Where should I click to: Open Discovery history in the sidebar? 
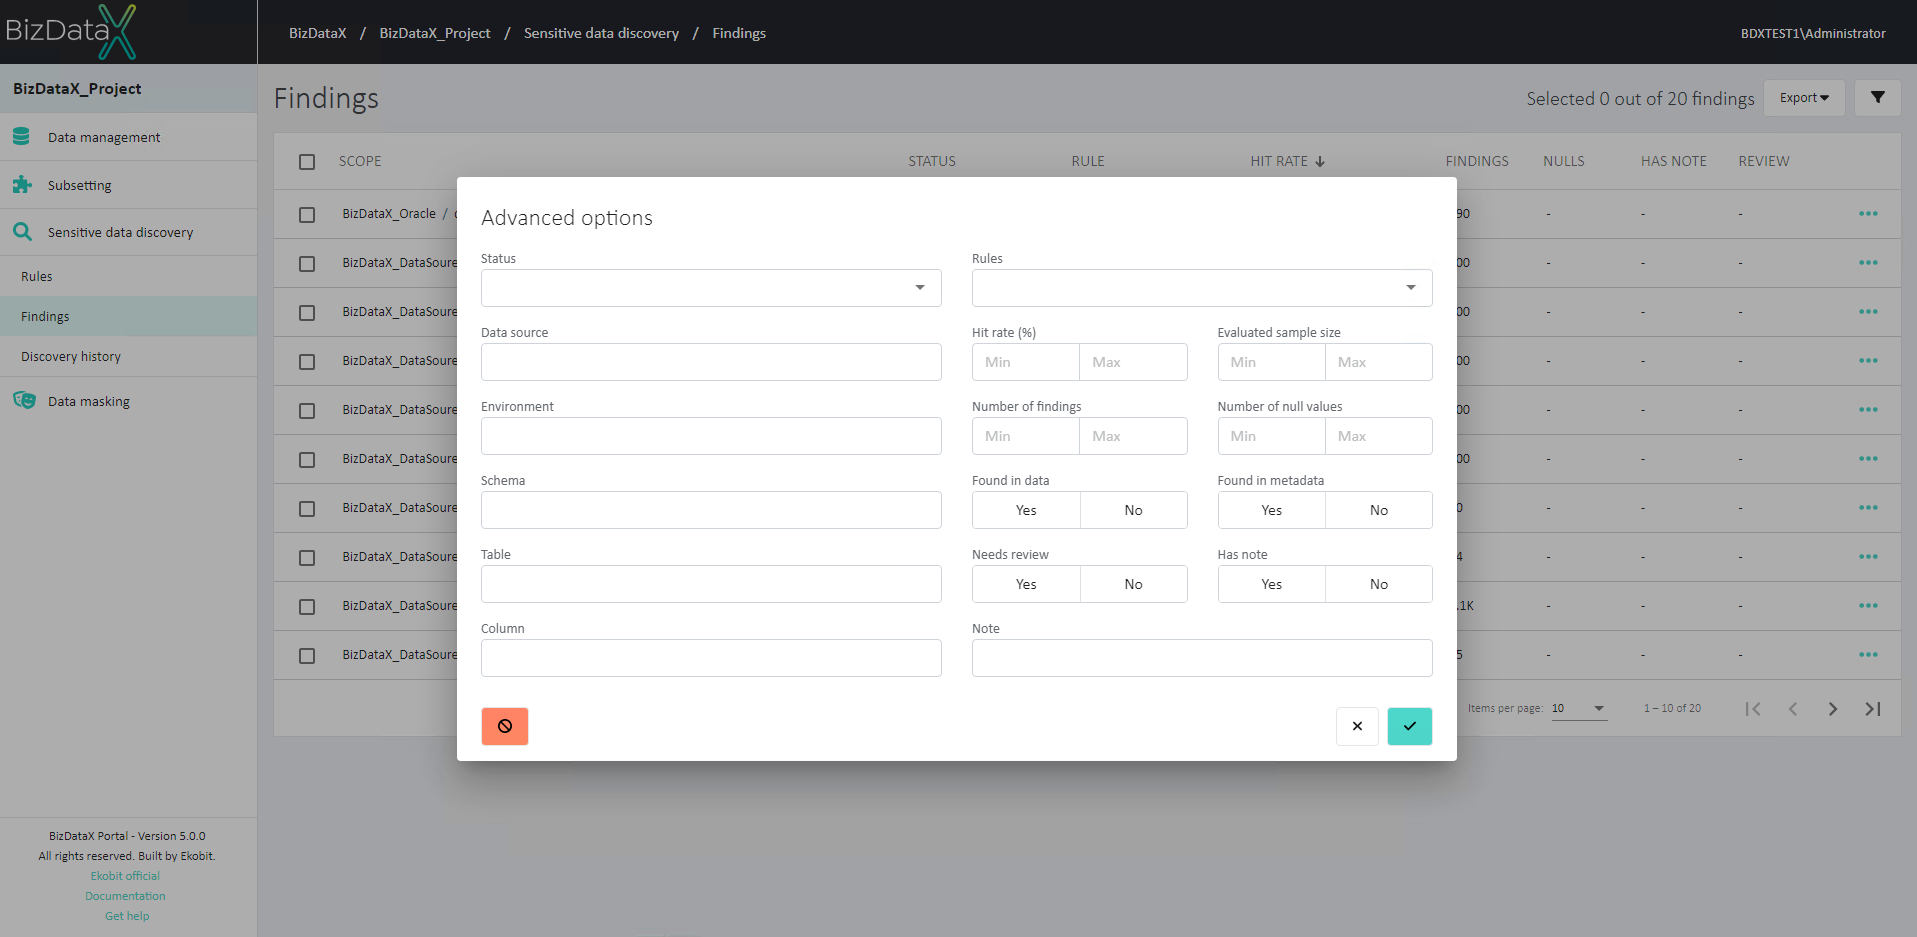[128, 356]
